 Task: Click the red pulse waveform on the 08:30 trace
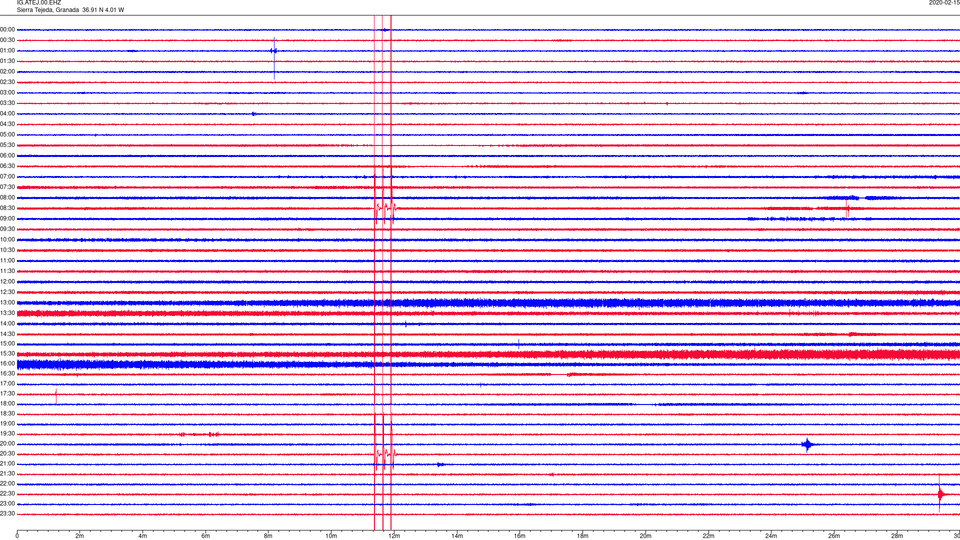tap(386, 209)
